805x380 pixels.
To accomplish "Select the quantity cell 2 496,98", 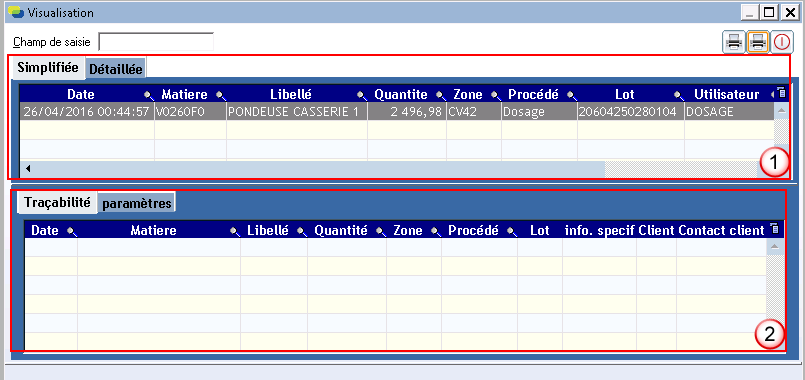I will point(407,112).
